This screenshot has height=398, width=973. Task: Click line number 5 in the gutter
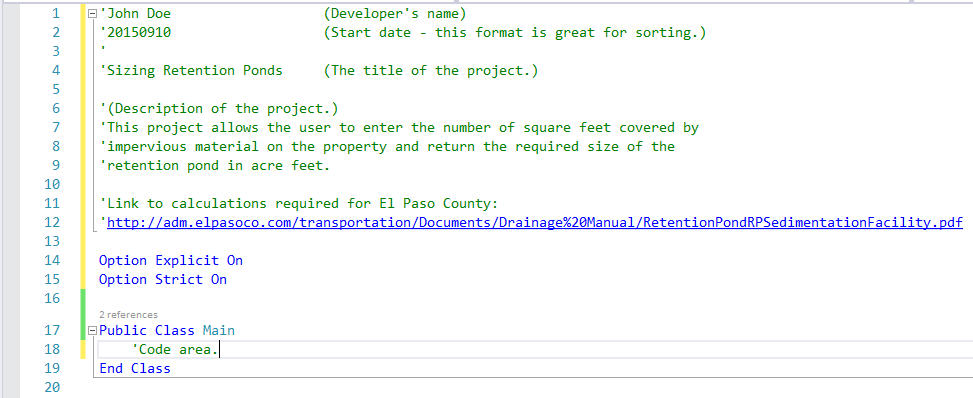(56, 89)
